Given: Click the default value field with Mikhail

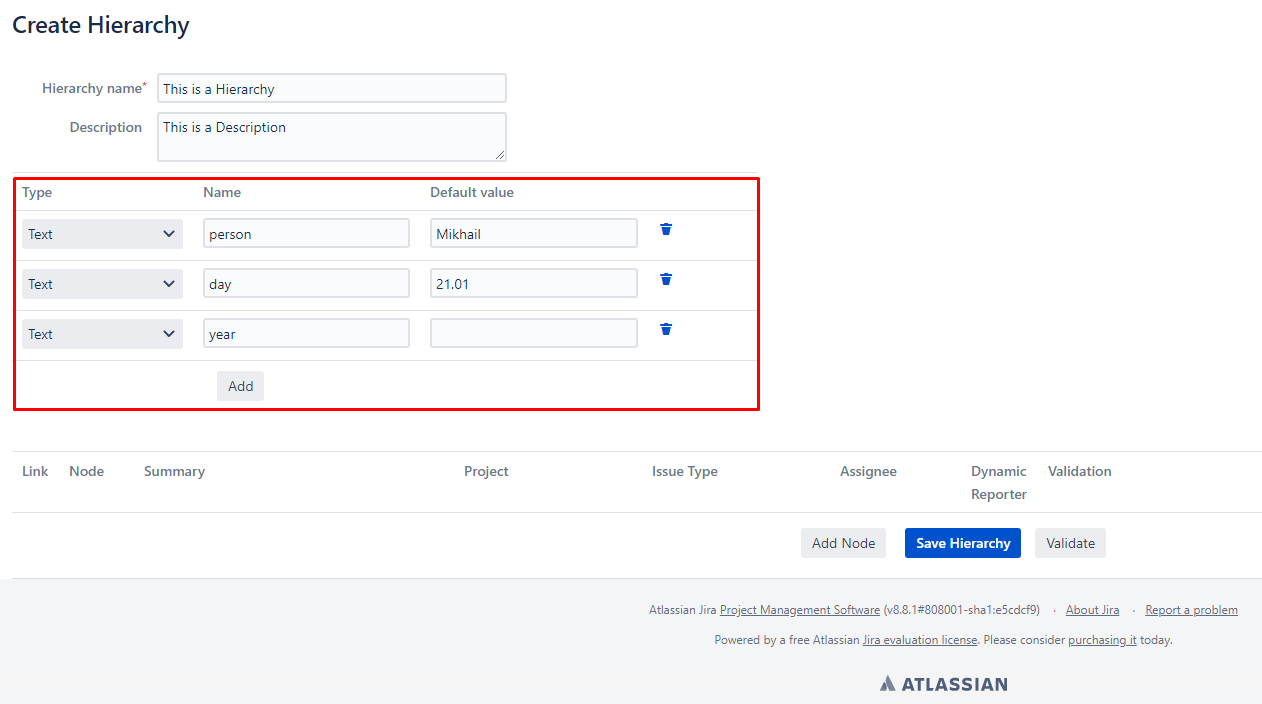Looking at the screenshot, I should pos(533,234).
